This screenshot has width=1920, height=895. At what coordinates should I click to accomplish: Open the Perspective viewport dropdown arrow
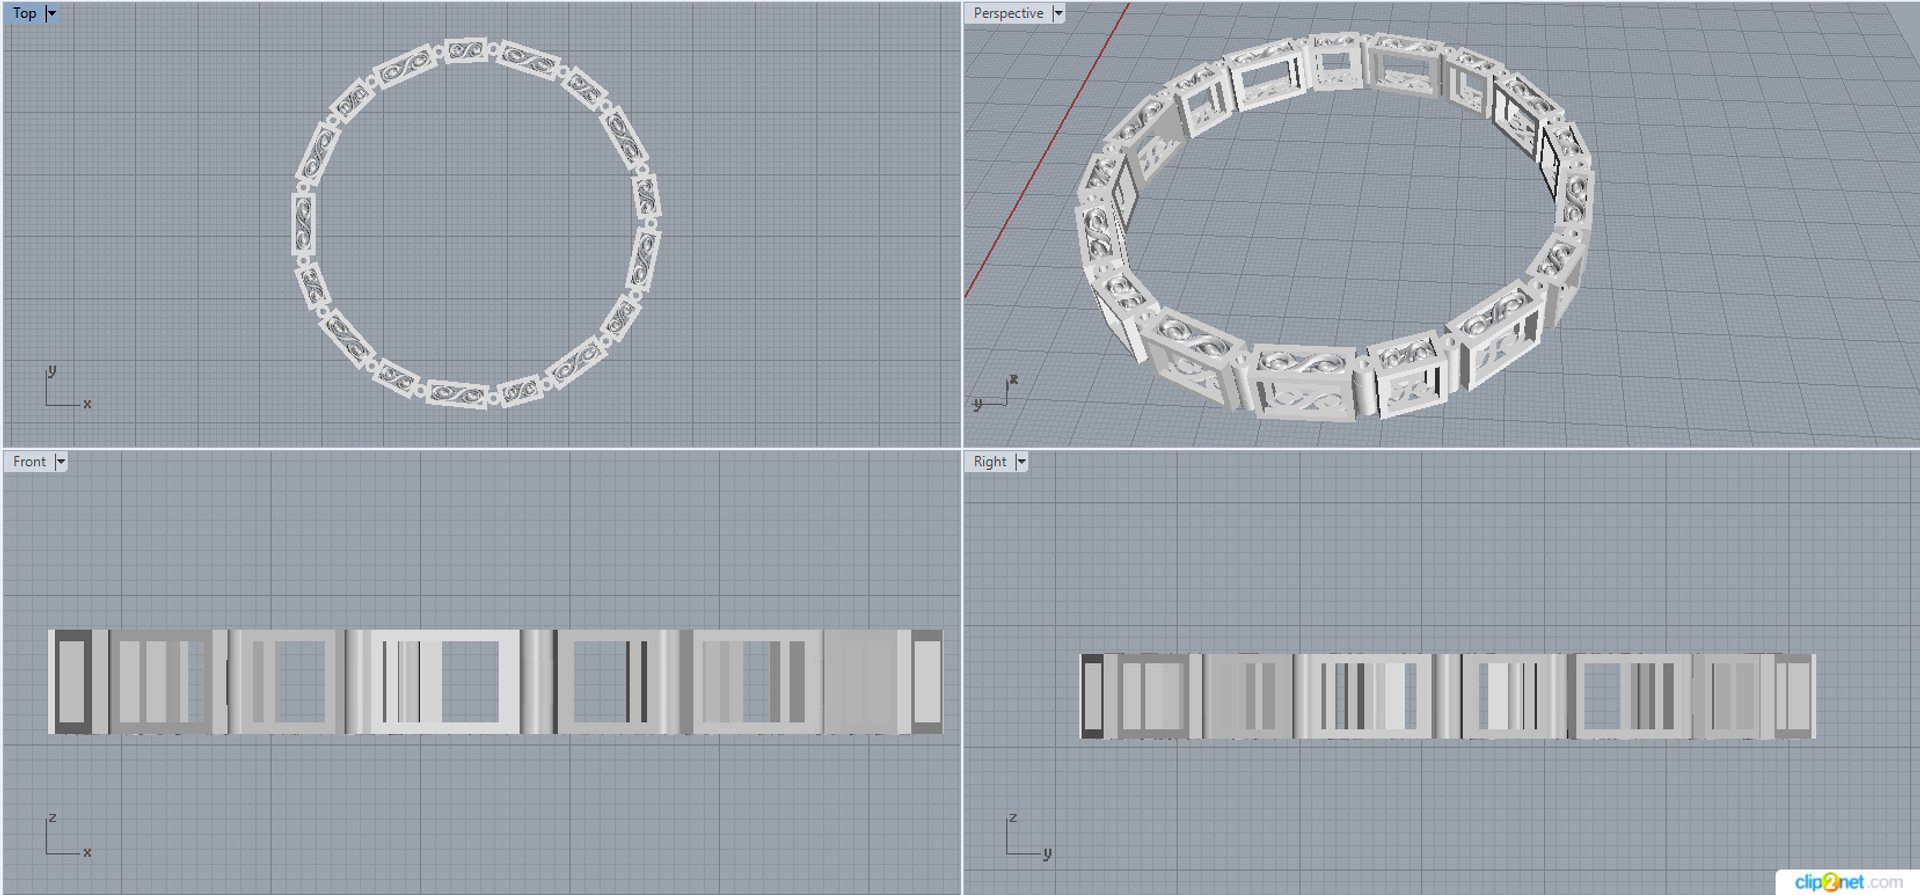pyautogui.click(x=1058, y=13)
